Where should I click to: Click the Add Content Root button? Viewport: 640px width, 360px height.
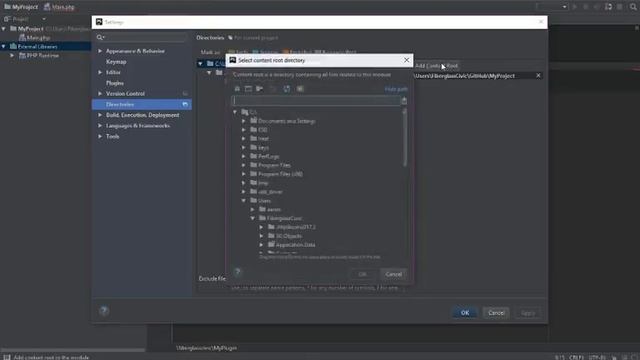(436, 66)
